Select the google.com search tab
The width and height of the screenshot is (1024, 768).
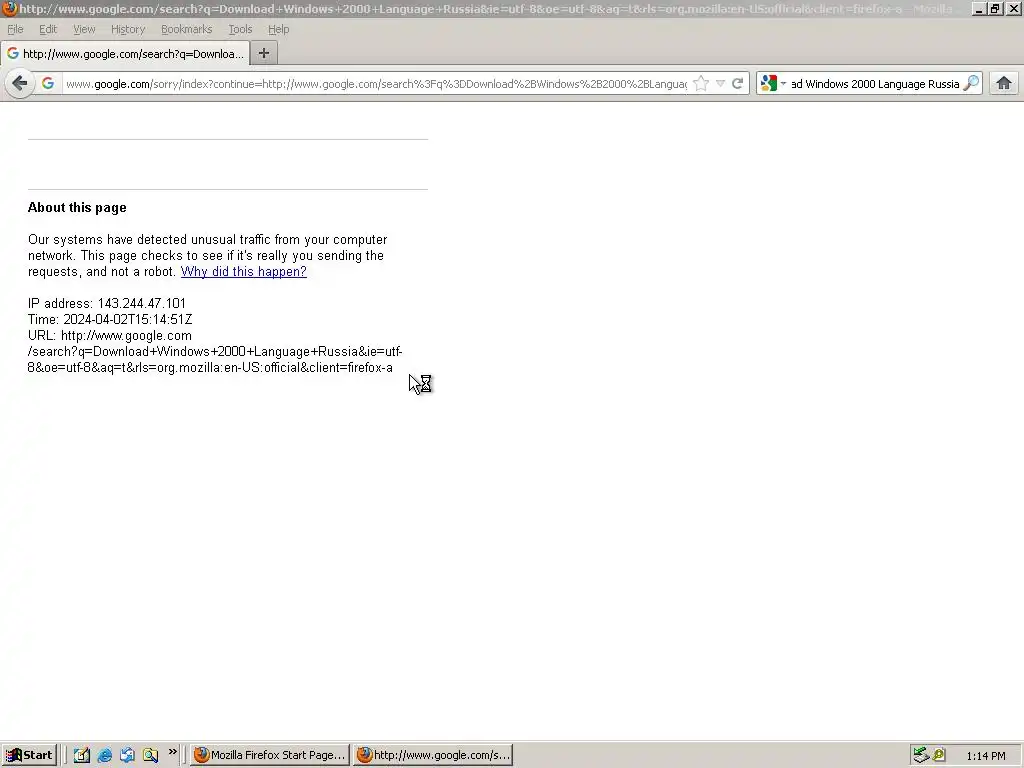click(125, 54)
